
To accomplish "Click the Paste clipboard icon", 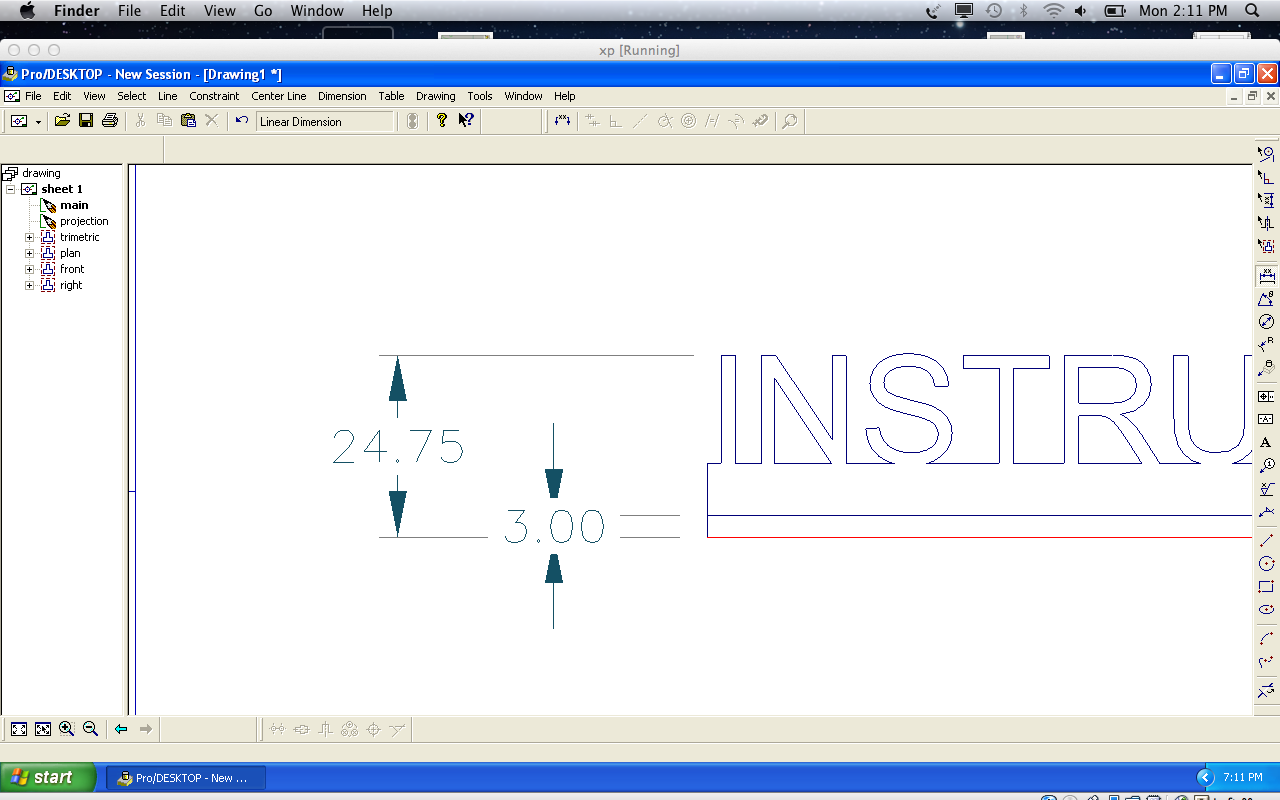I will pos(188,121).
